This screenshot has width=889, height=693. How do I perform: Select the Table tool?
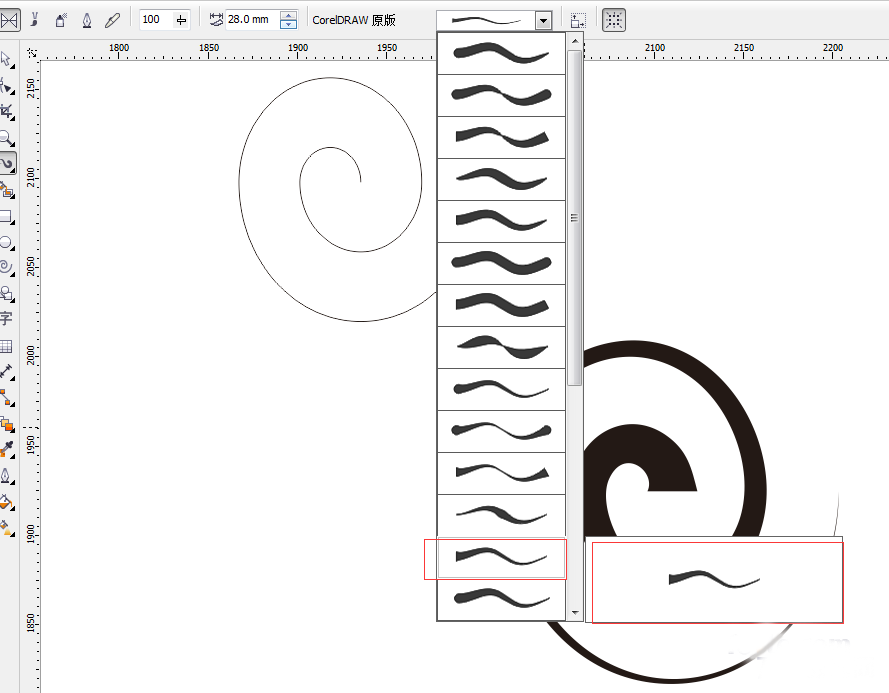click(x=7, y=345)
